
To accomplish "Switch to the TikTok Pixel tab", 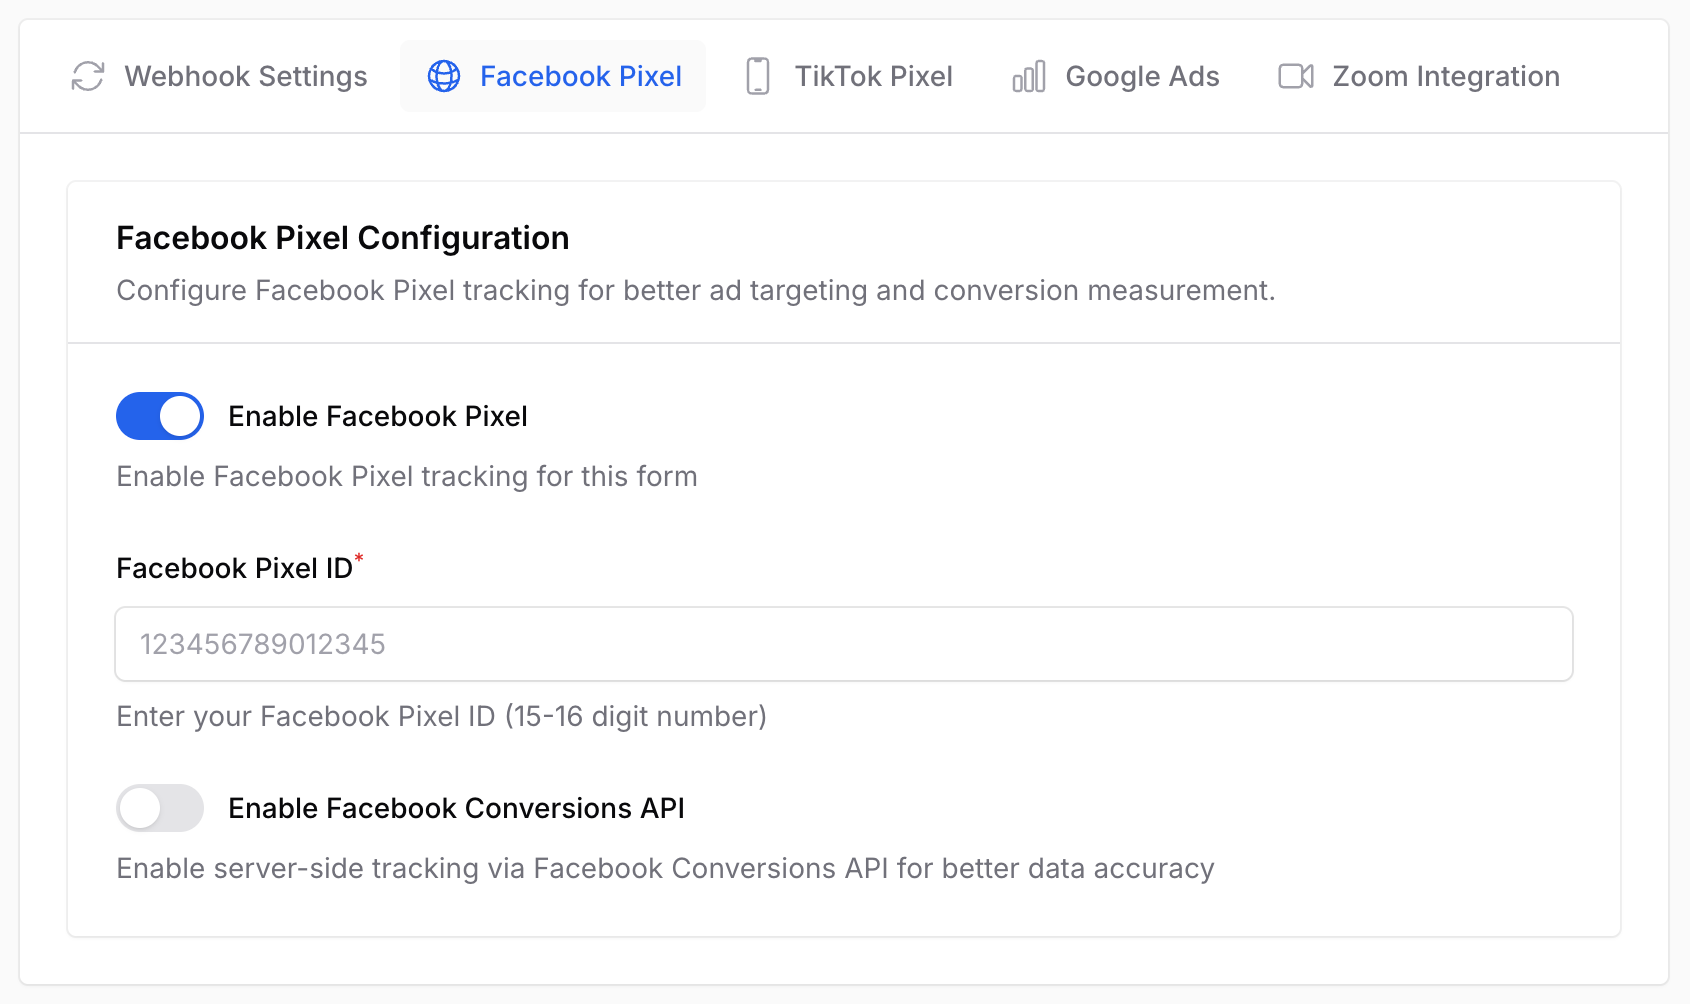I will tap(849, 76).
